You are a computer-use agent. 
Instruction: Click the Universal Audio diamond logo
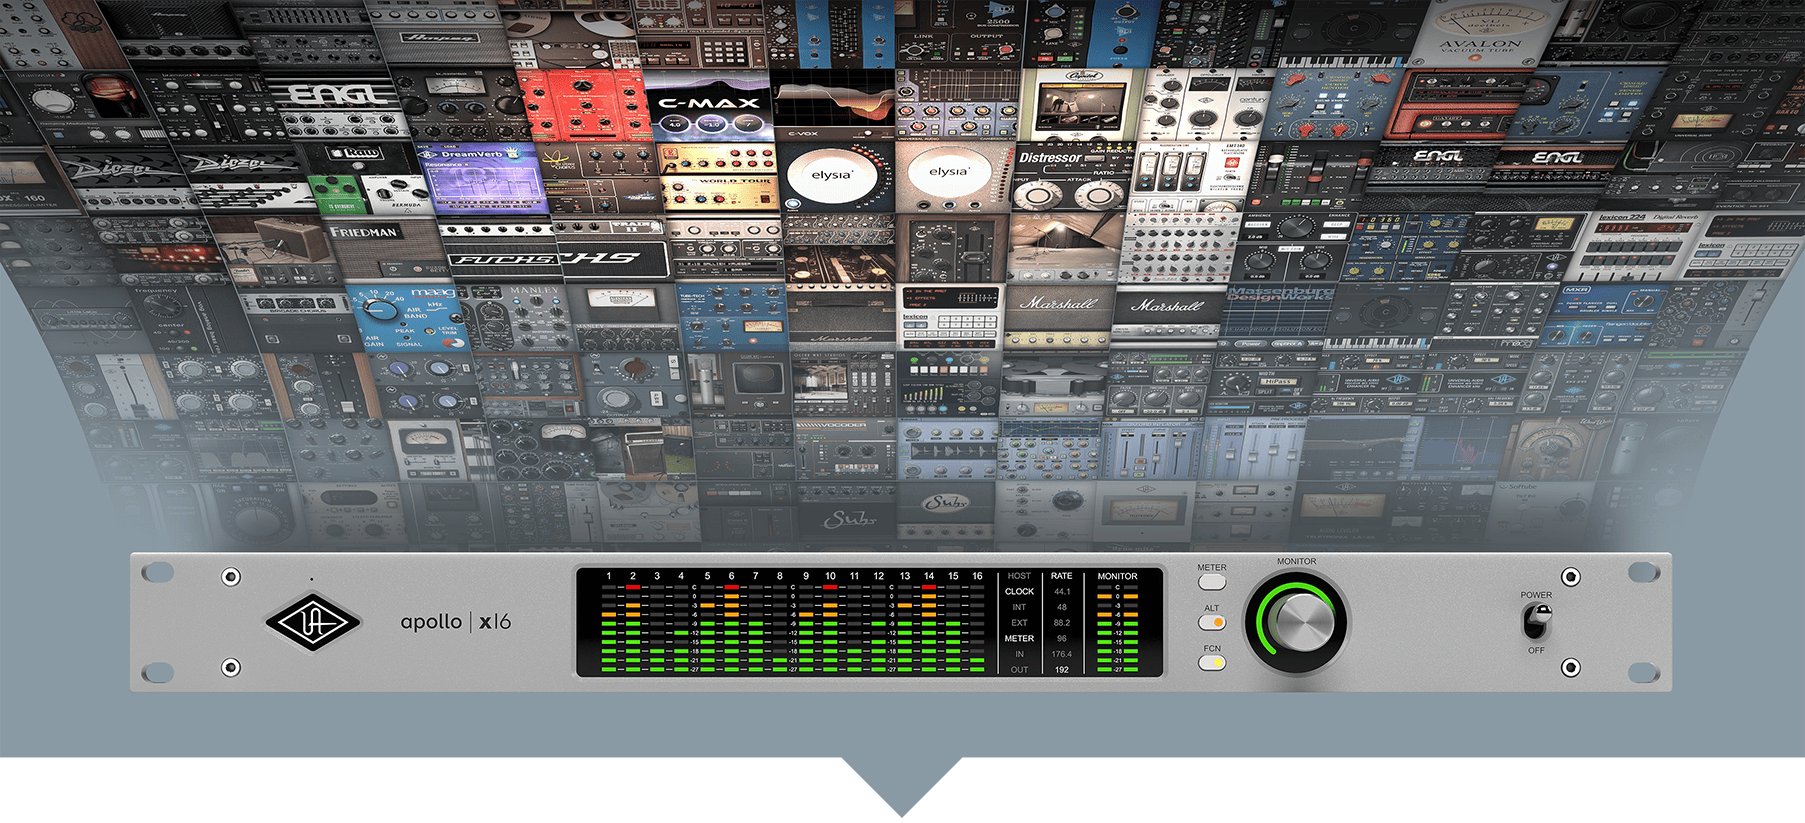click(312, 622)
